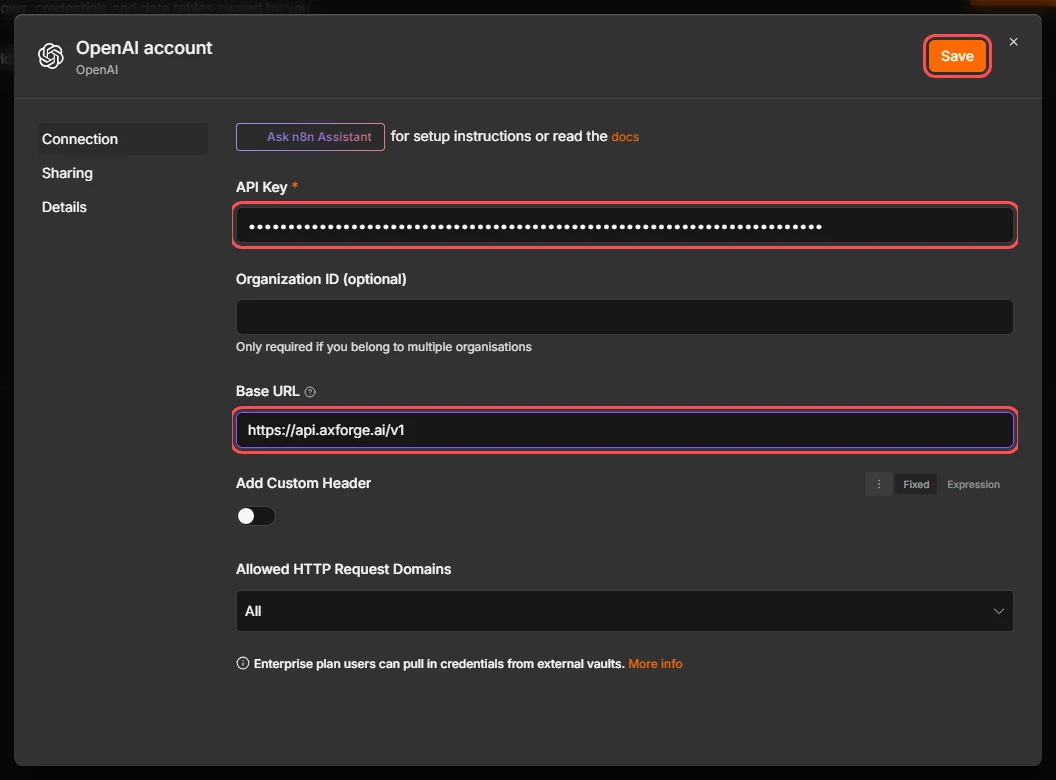
Task: Click the Base URL help icon
Action: 310,392
